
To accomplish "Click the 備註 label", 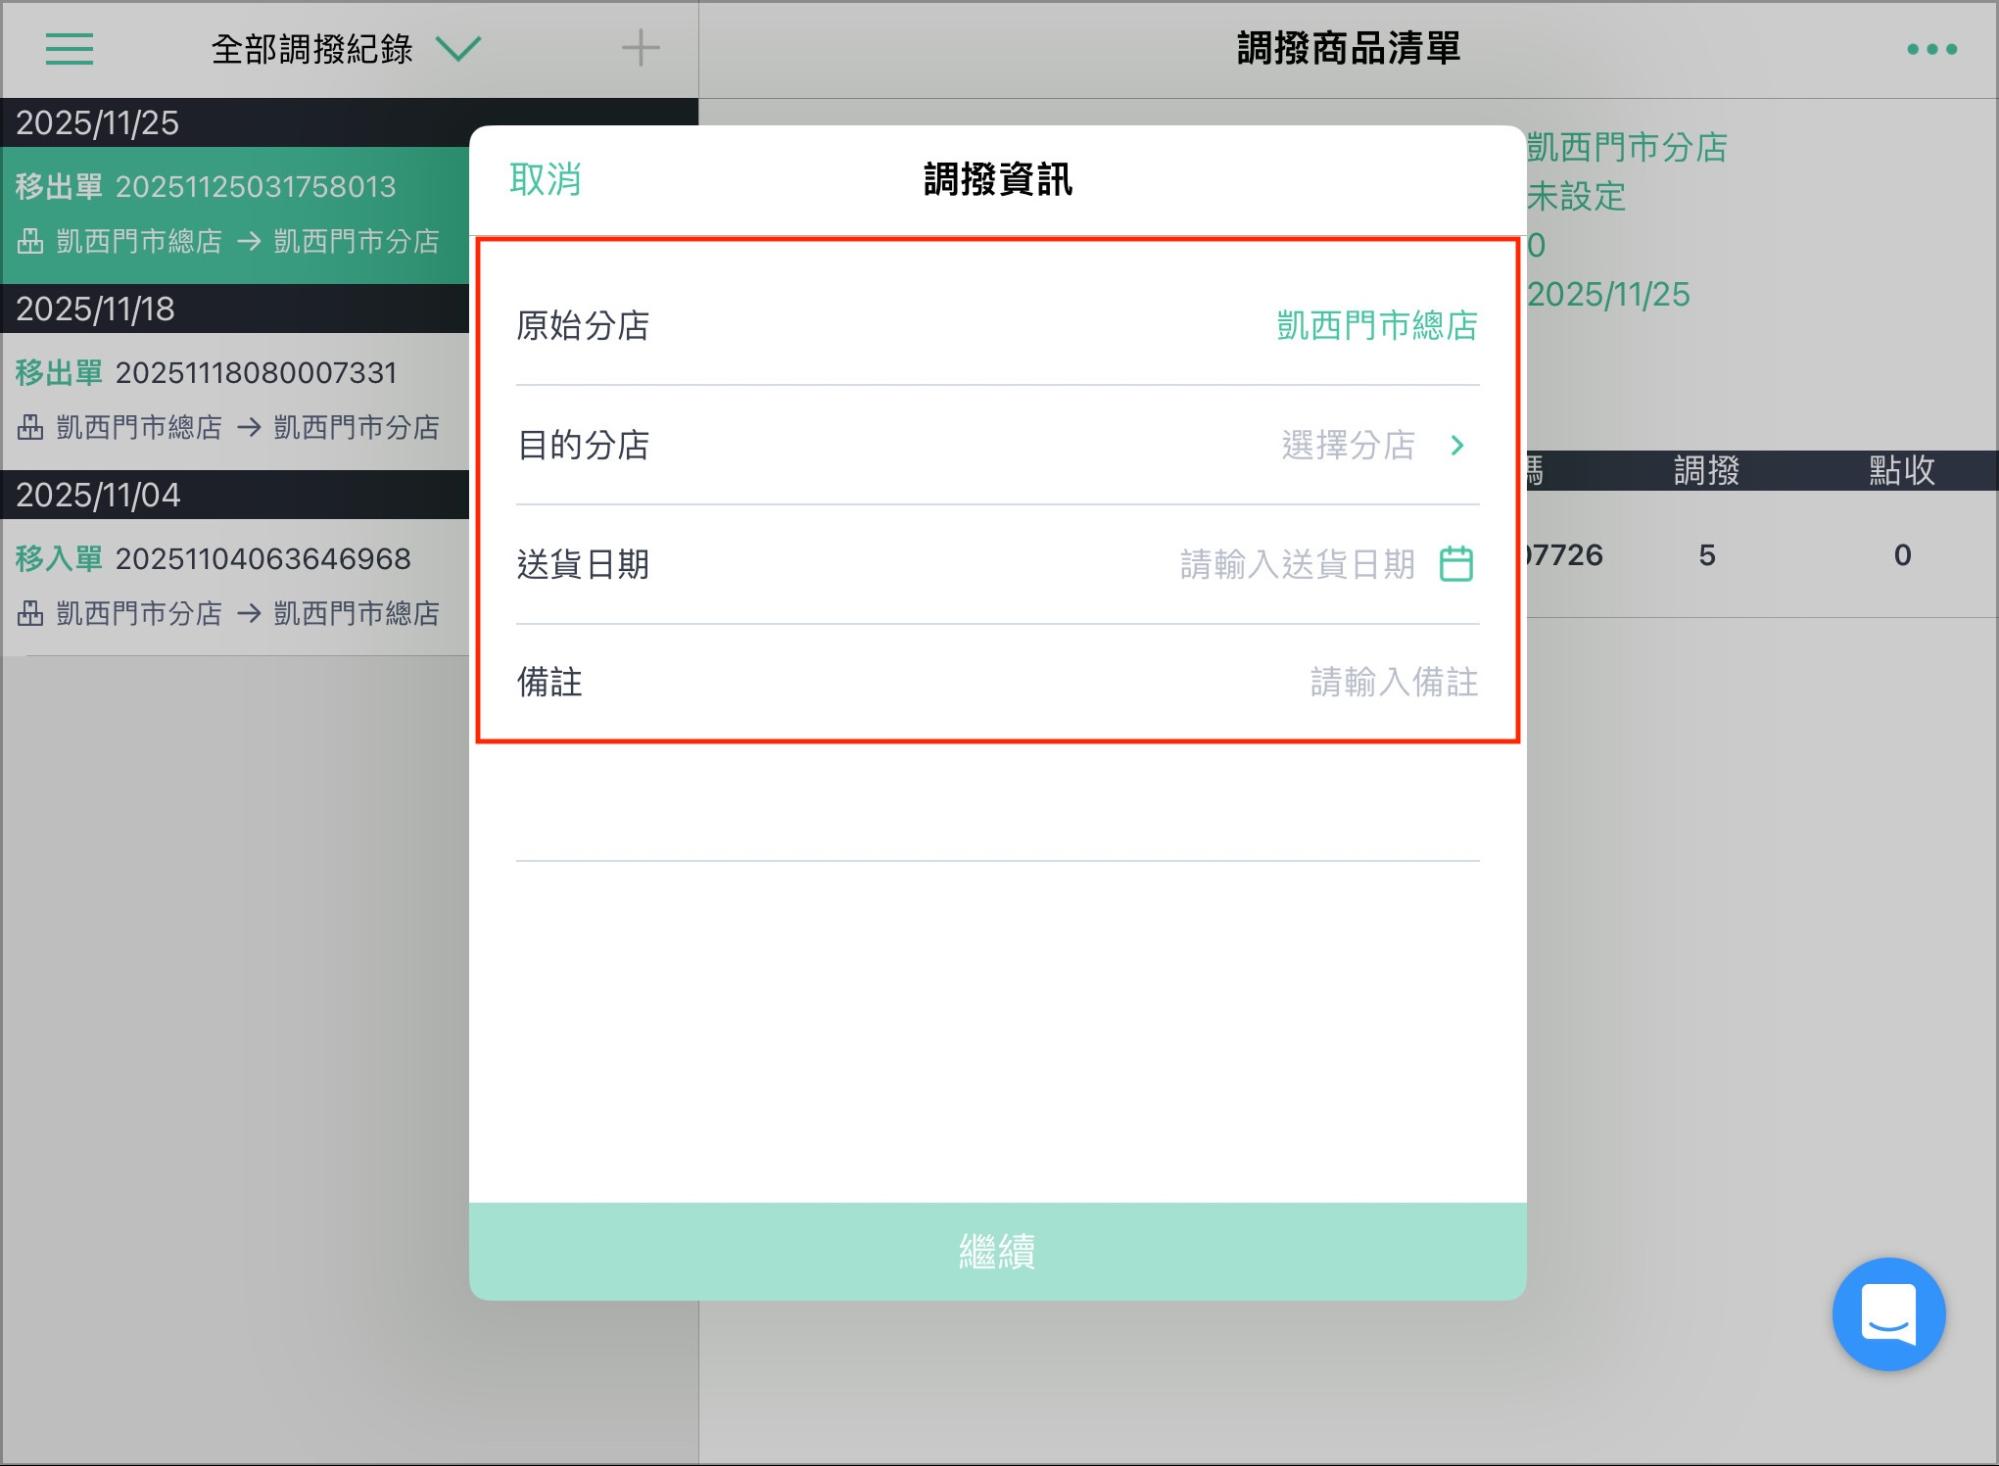I will pyautogui.click(x=549, y=682).
